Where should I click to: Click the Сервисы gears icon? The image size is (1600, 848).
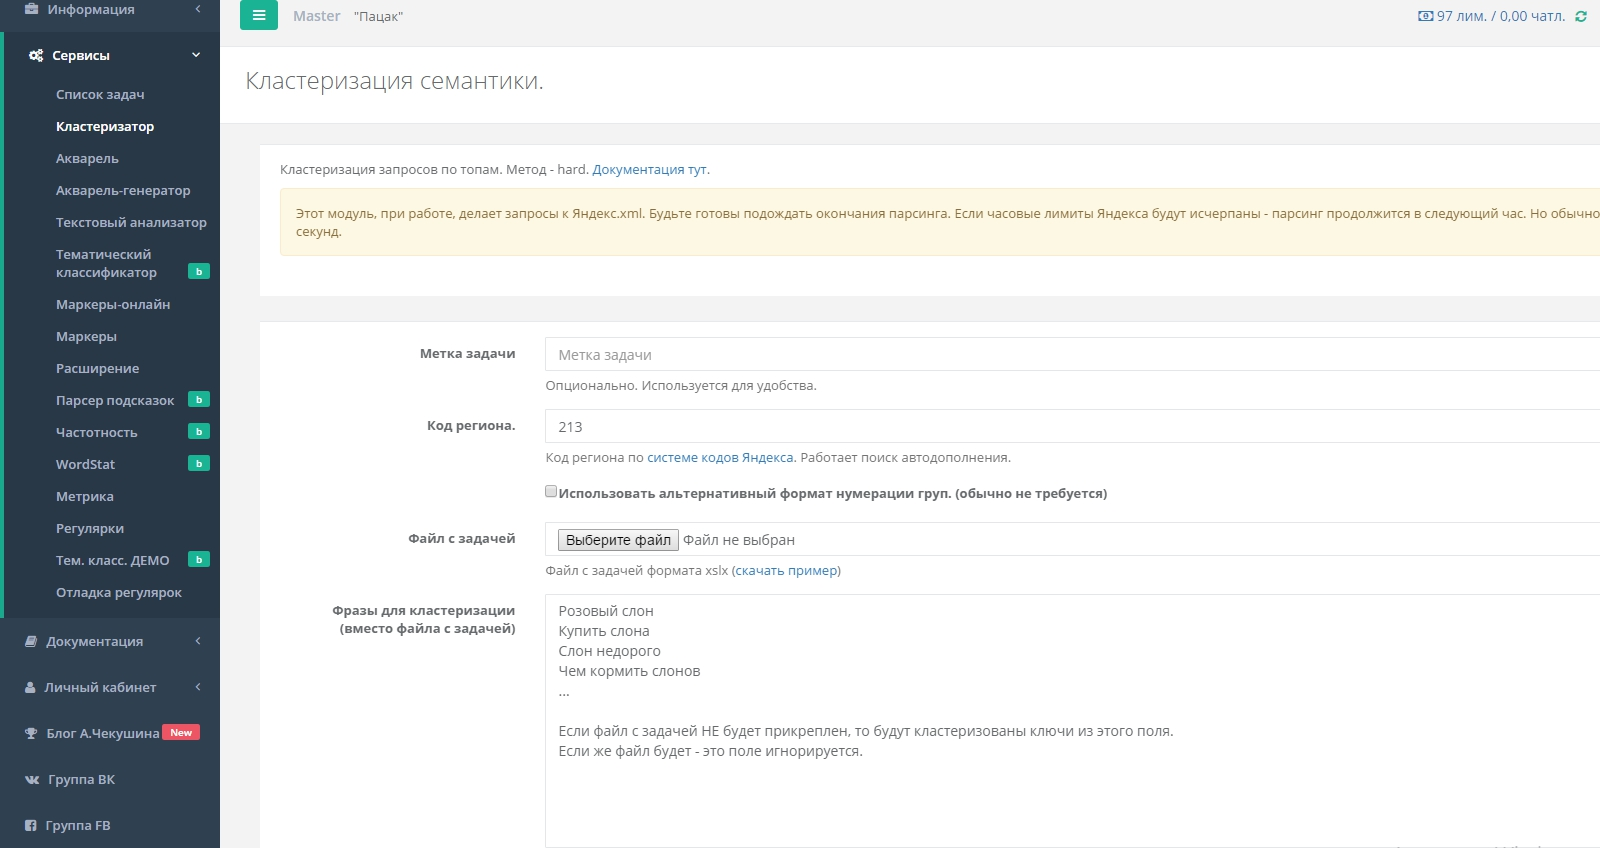tap(36, 56)
